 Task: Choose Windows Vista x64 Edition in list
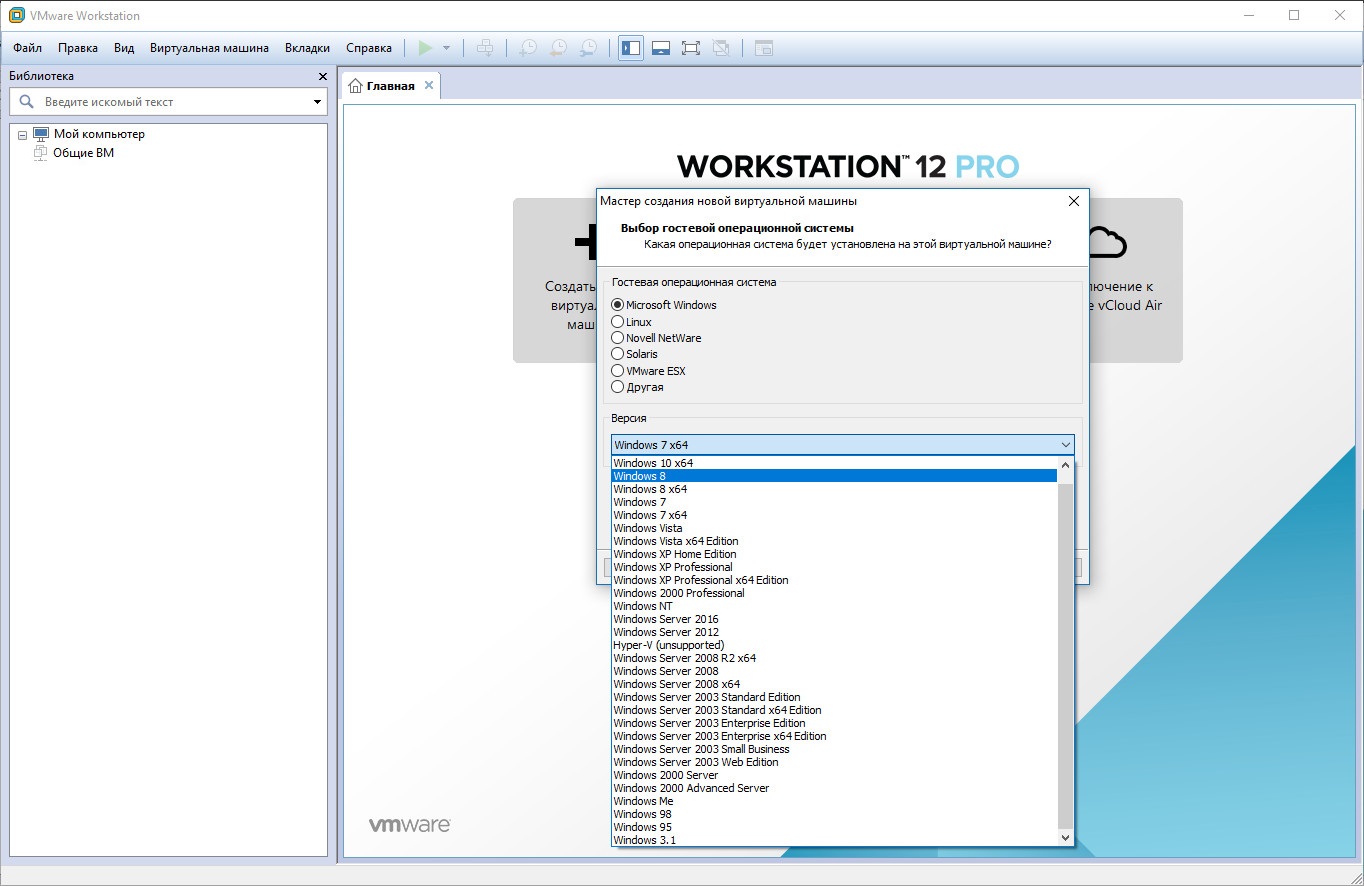tap(834, 541)
